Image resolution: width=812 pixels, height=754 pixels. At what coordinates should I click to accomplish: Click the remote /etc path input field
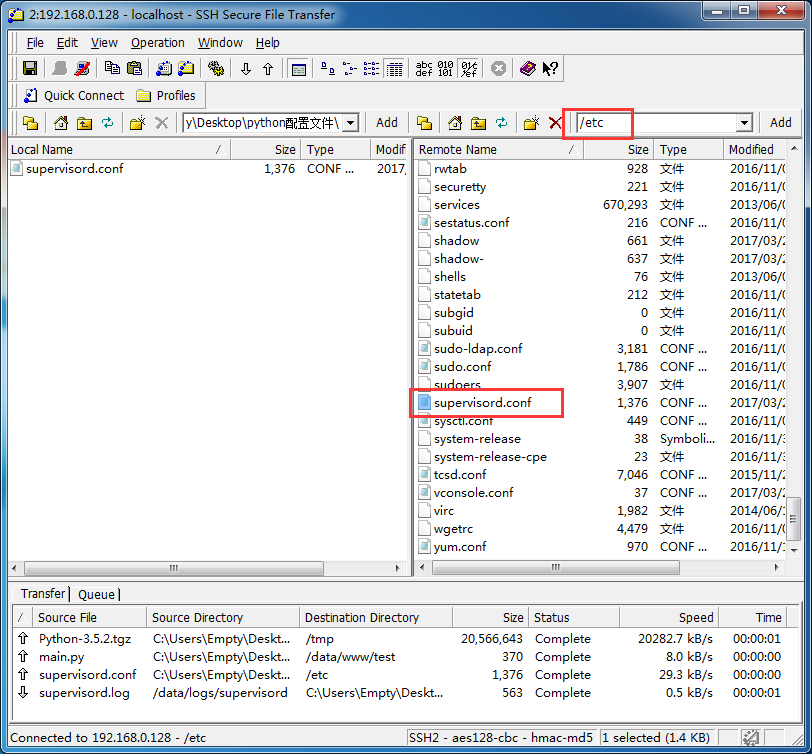pyautogui.click(x=657, y=123)
